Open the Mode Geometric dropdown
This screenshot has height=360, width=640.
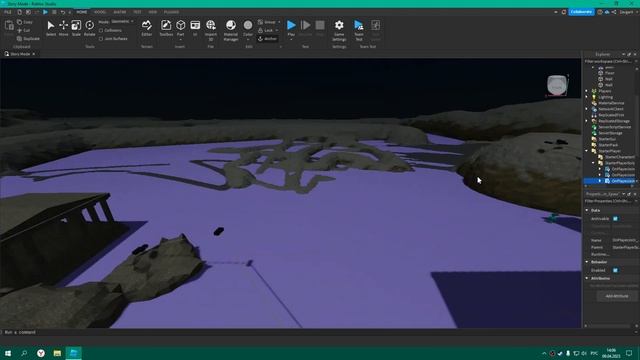122,22
